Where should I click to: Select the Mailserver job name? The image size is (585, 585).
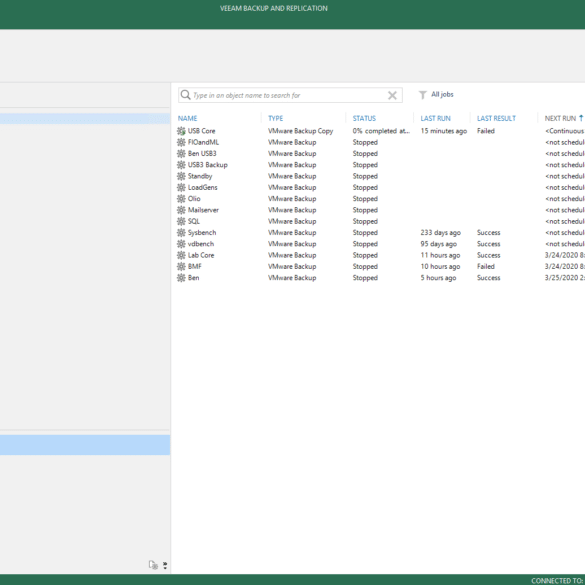tap(203, 210)
